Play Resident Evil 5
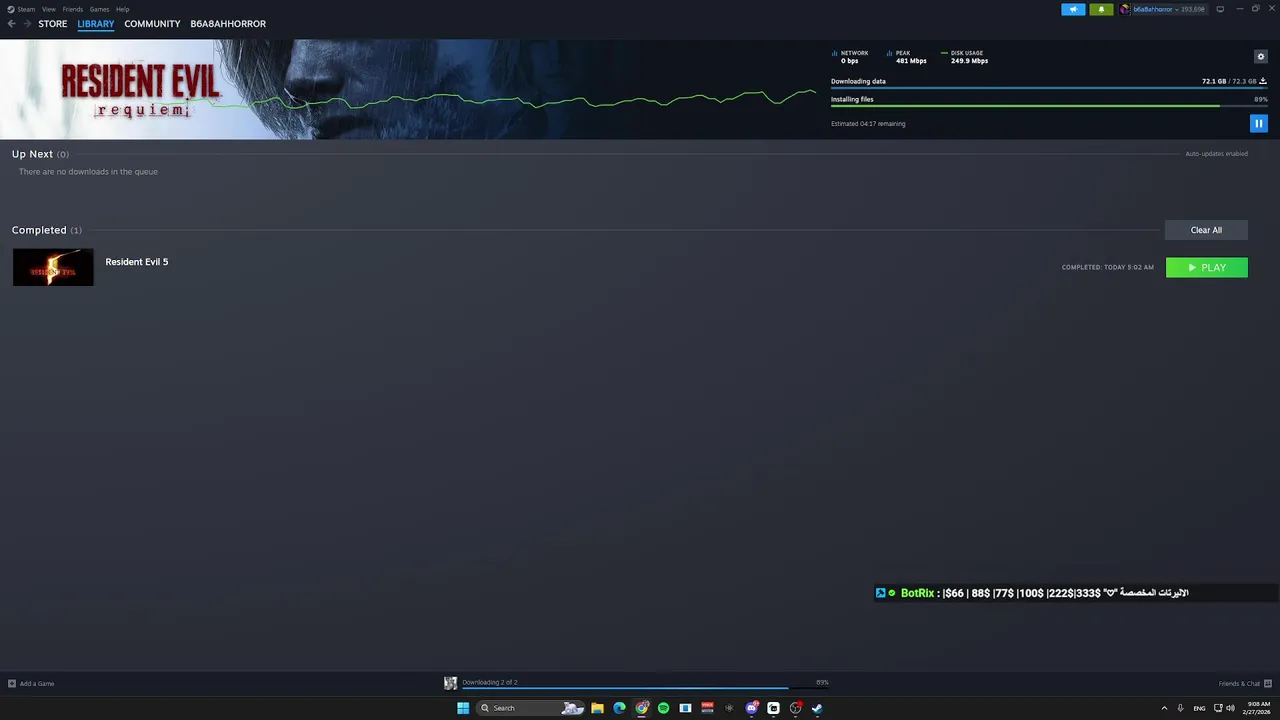 [x=1207, y=267]
